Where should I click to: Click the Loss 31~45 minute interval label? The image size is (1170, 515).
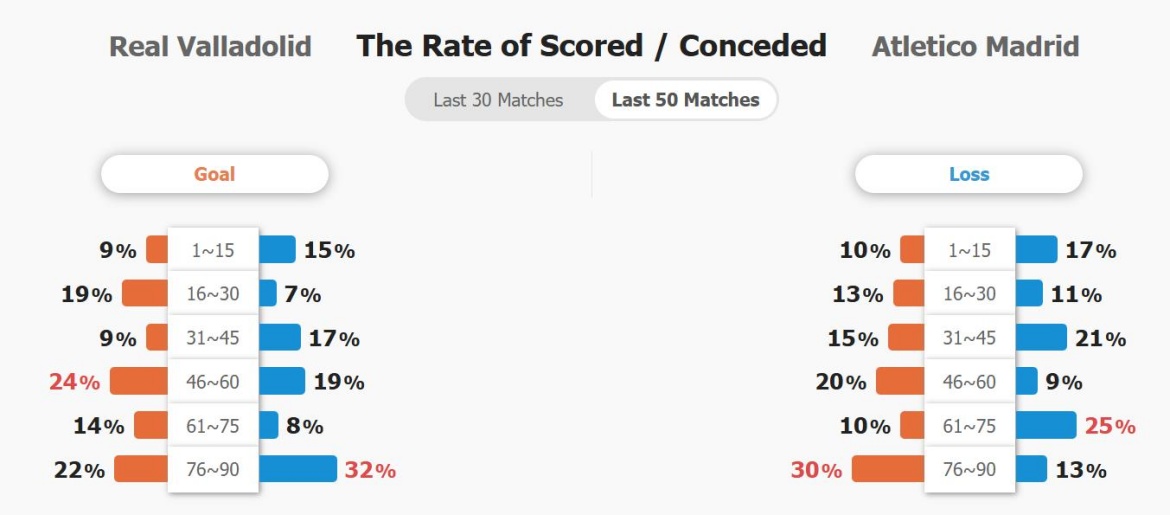point(969,338)
